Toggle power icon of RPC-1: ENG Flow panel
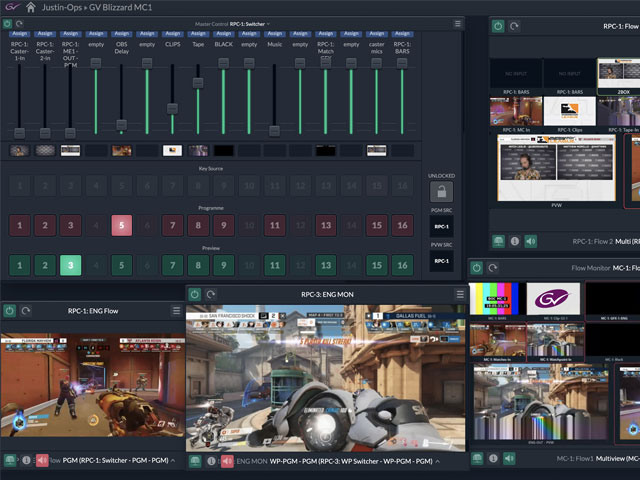The image size is (640, 480). click(x=9, y=311)
